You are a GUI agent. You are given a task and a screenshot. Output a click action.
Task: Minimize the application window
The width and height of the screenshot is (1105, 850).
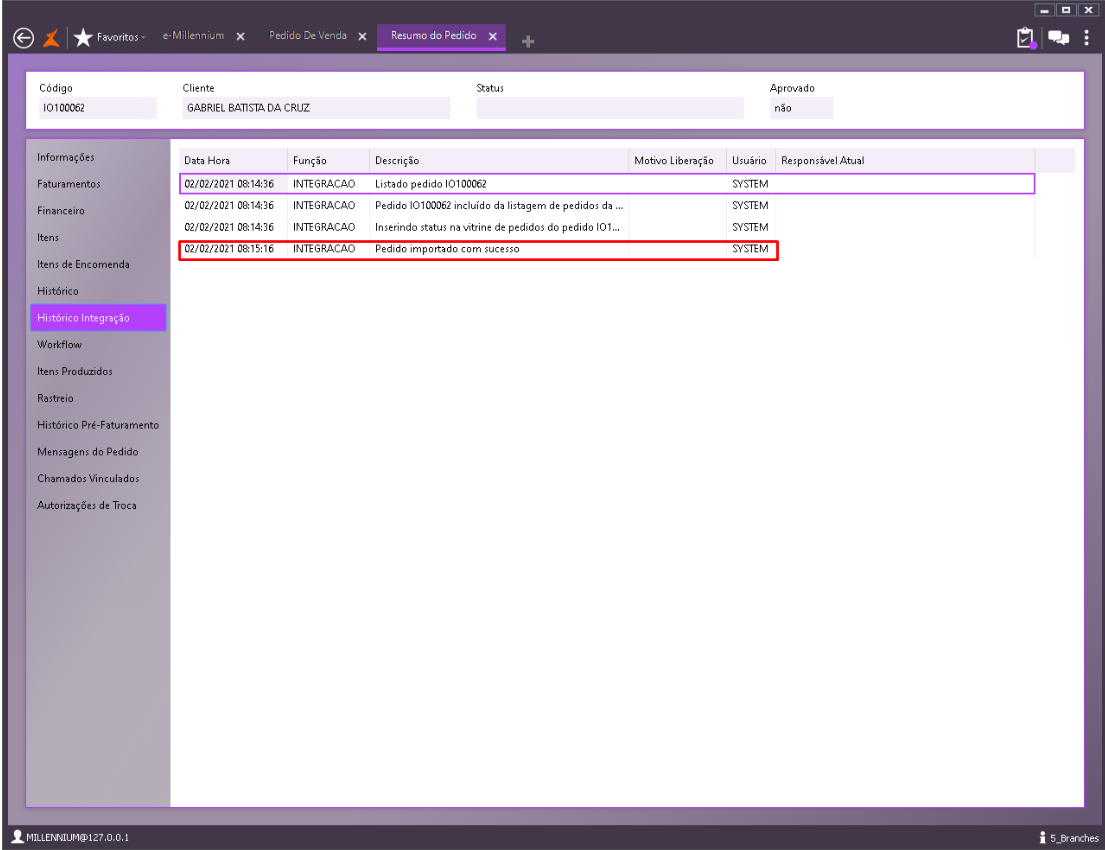tap(1044, 10)
